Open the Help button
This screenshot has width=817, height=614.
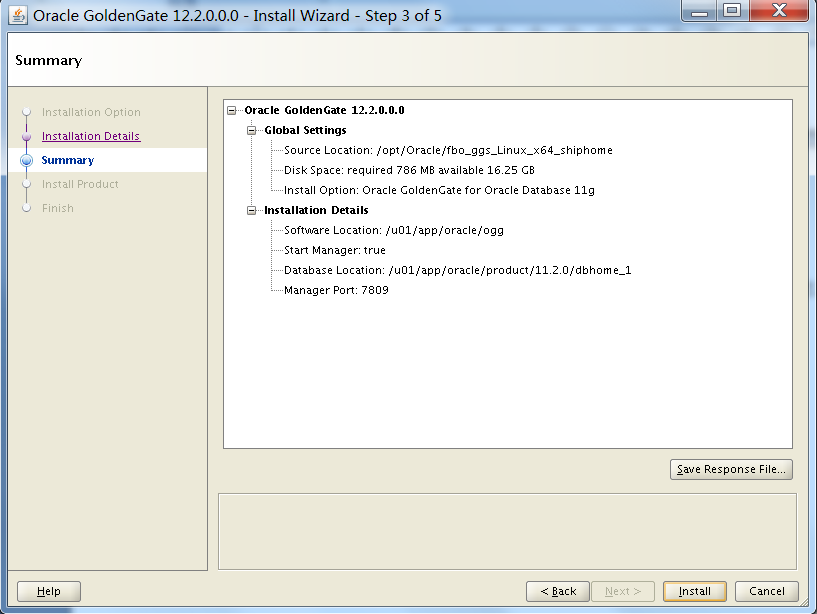pos(49,591)
